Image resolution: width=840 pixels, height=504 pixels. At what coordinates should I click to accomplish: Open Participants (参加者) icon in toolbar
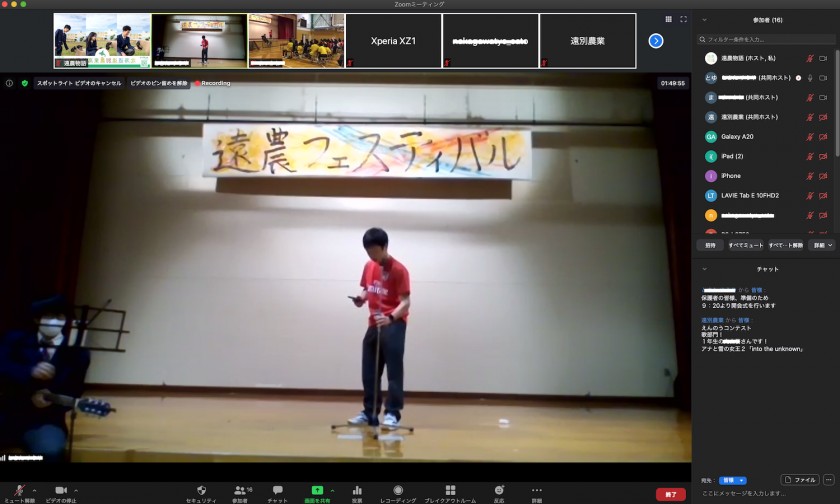click(x=241, y=490)
